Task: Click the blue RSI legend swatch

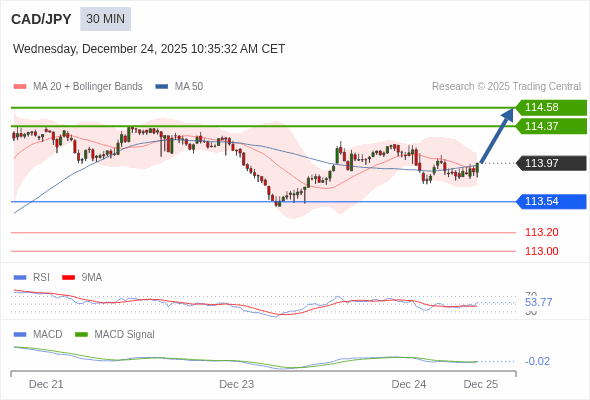Action: [x=20, y=278]
